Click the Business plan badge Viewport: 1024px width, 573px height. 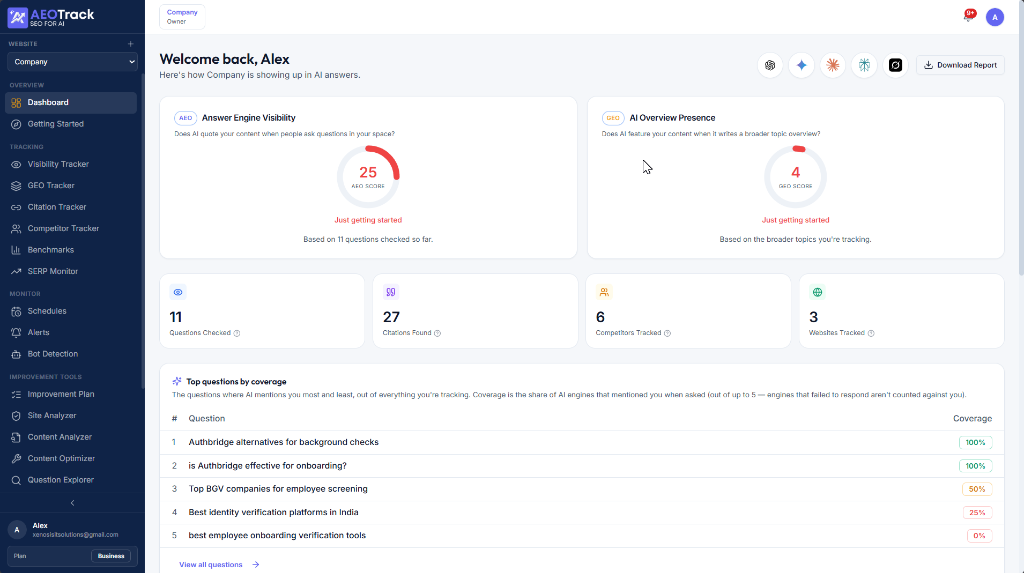(x=111, y=556)
